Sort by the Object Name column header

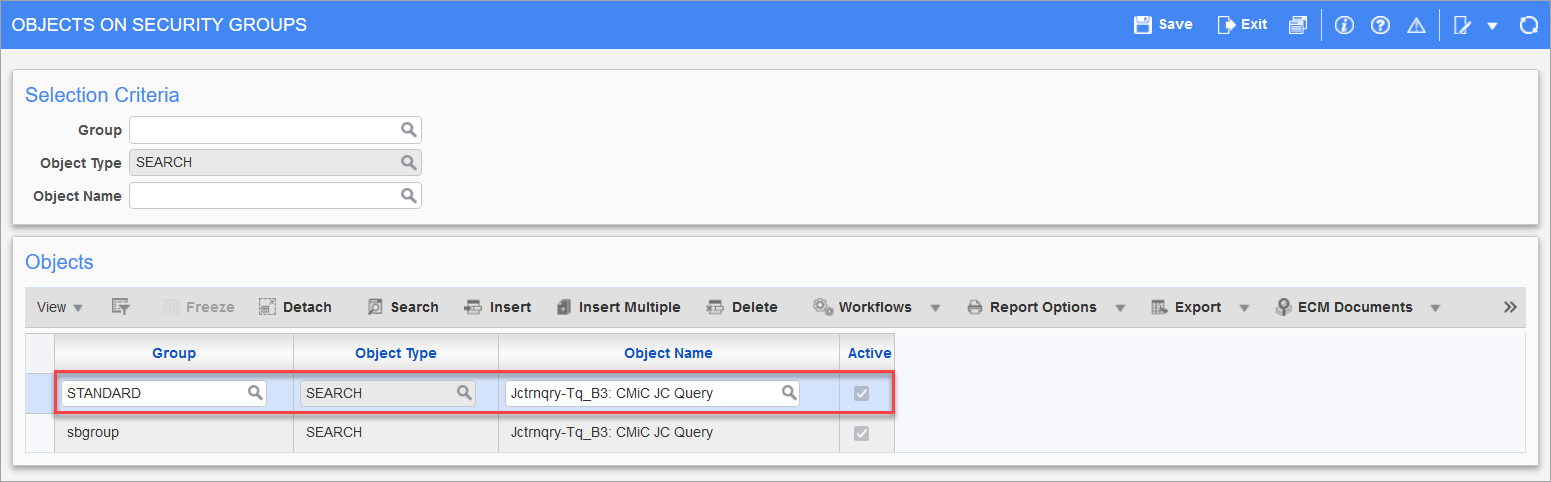[668, 353]
